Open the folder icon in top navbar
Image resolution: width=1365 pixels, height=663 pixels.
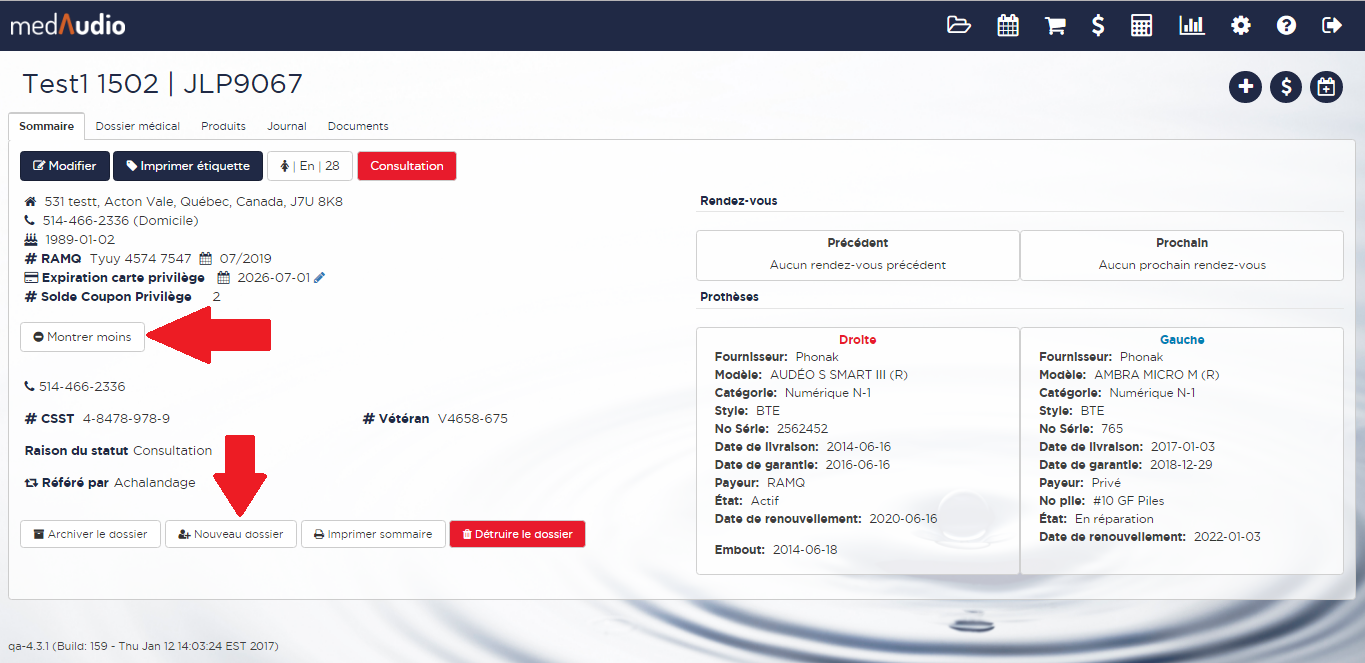point(959,26)
